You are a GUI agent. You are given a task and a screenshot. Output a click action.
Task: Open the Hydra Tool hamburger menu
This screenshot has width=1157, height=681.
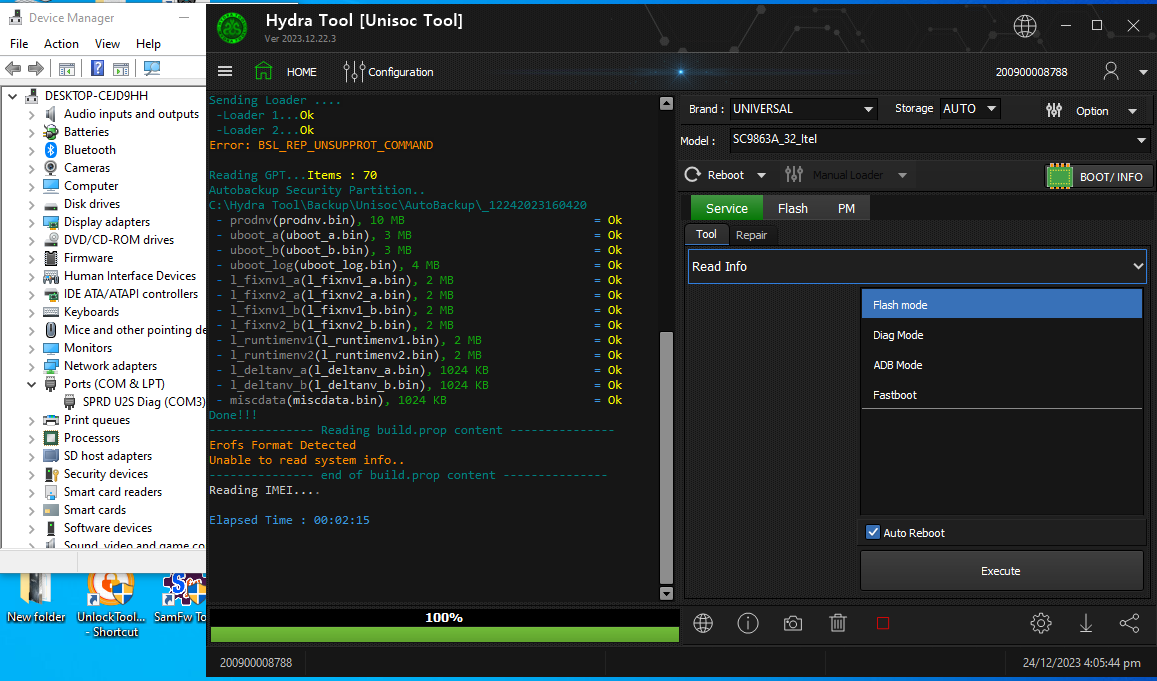pos(225,72)
